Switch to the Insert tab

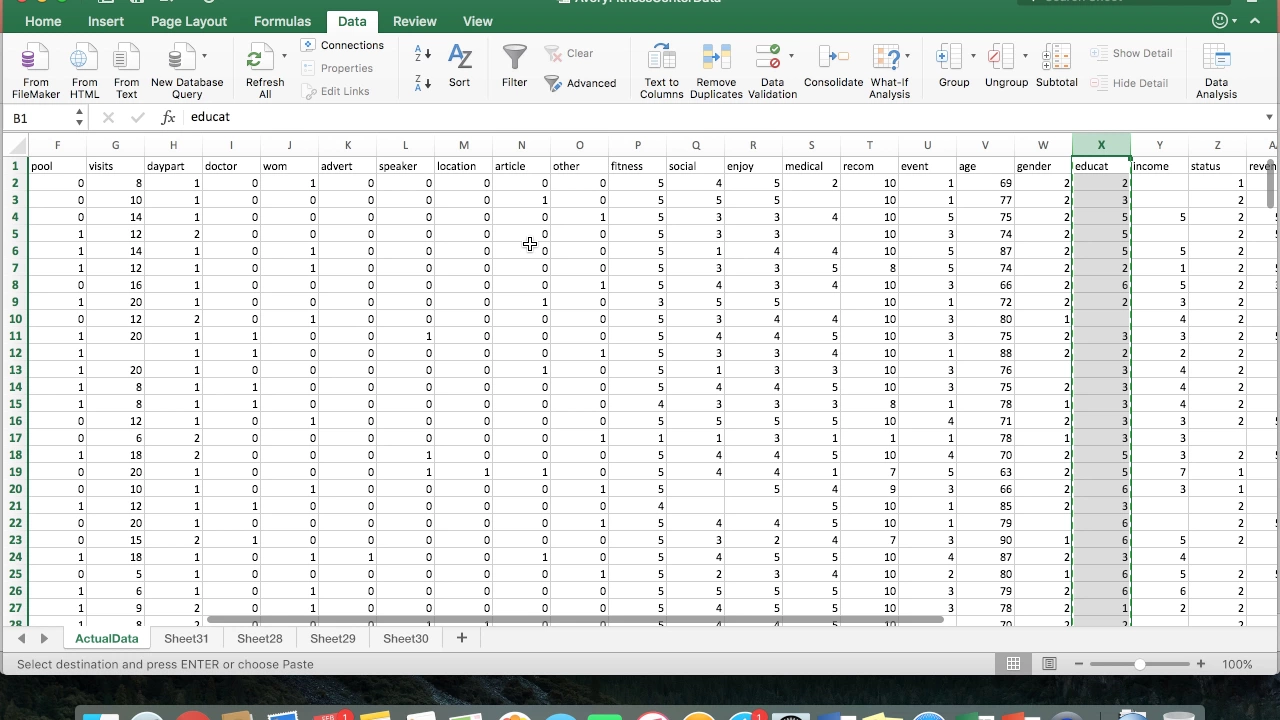tap(106, 21)
